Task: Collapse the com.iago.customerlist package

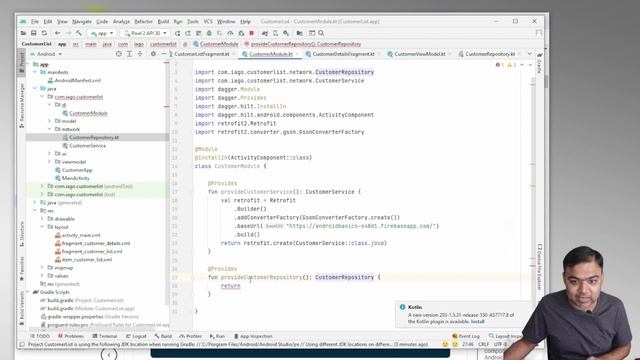Action: tap(42, 97)
